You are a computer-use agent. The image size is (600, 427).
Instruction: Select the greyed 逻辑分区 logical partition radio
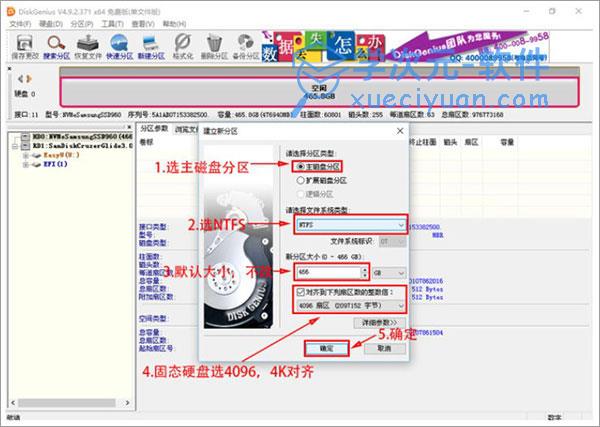pos(300,194)
